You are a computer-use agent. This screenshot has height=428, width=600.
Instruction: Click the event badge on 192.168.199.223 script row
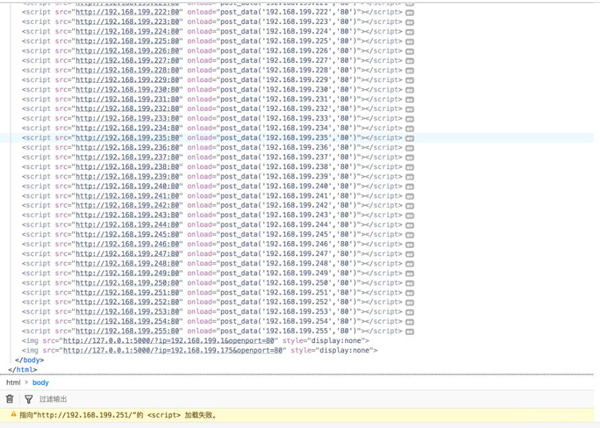pos(409,22)
